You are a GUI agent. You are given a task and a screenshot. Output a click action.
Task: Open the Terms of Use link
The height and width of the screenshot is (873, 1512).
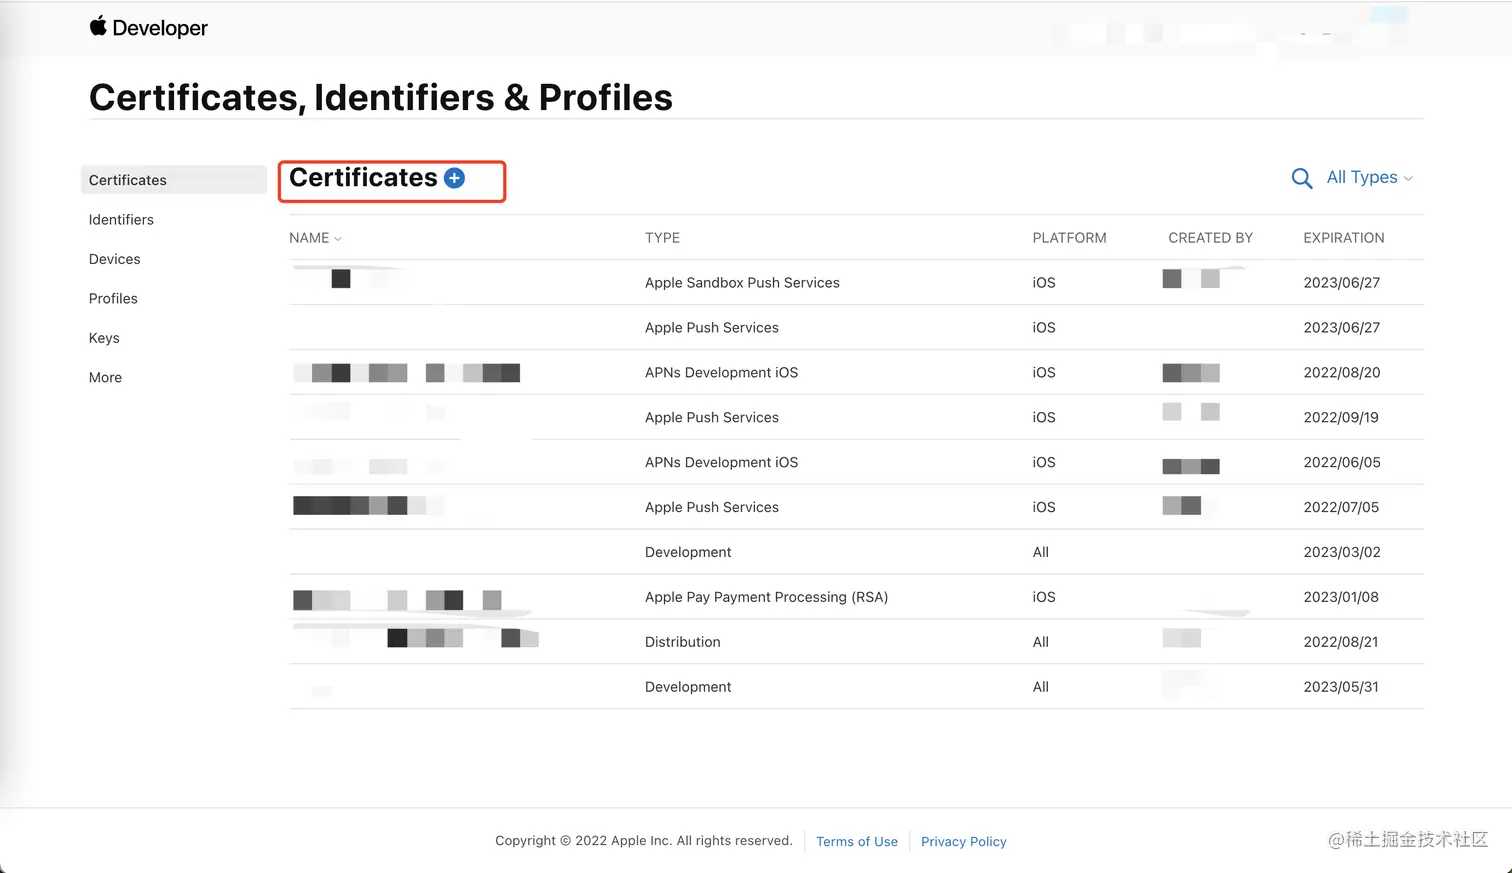pos(857,842)
